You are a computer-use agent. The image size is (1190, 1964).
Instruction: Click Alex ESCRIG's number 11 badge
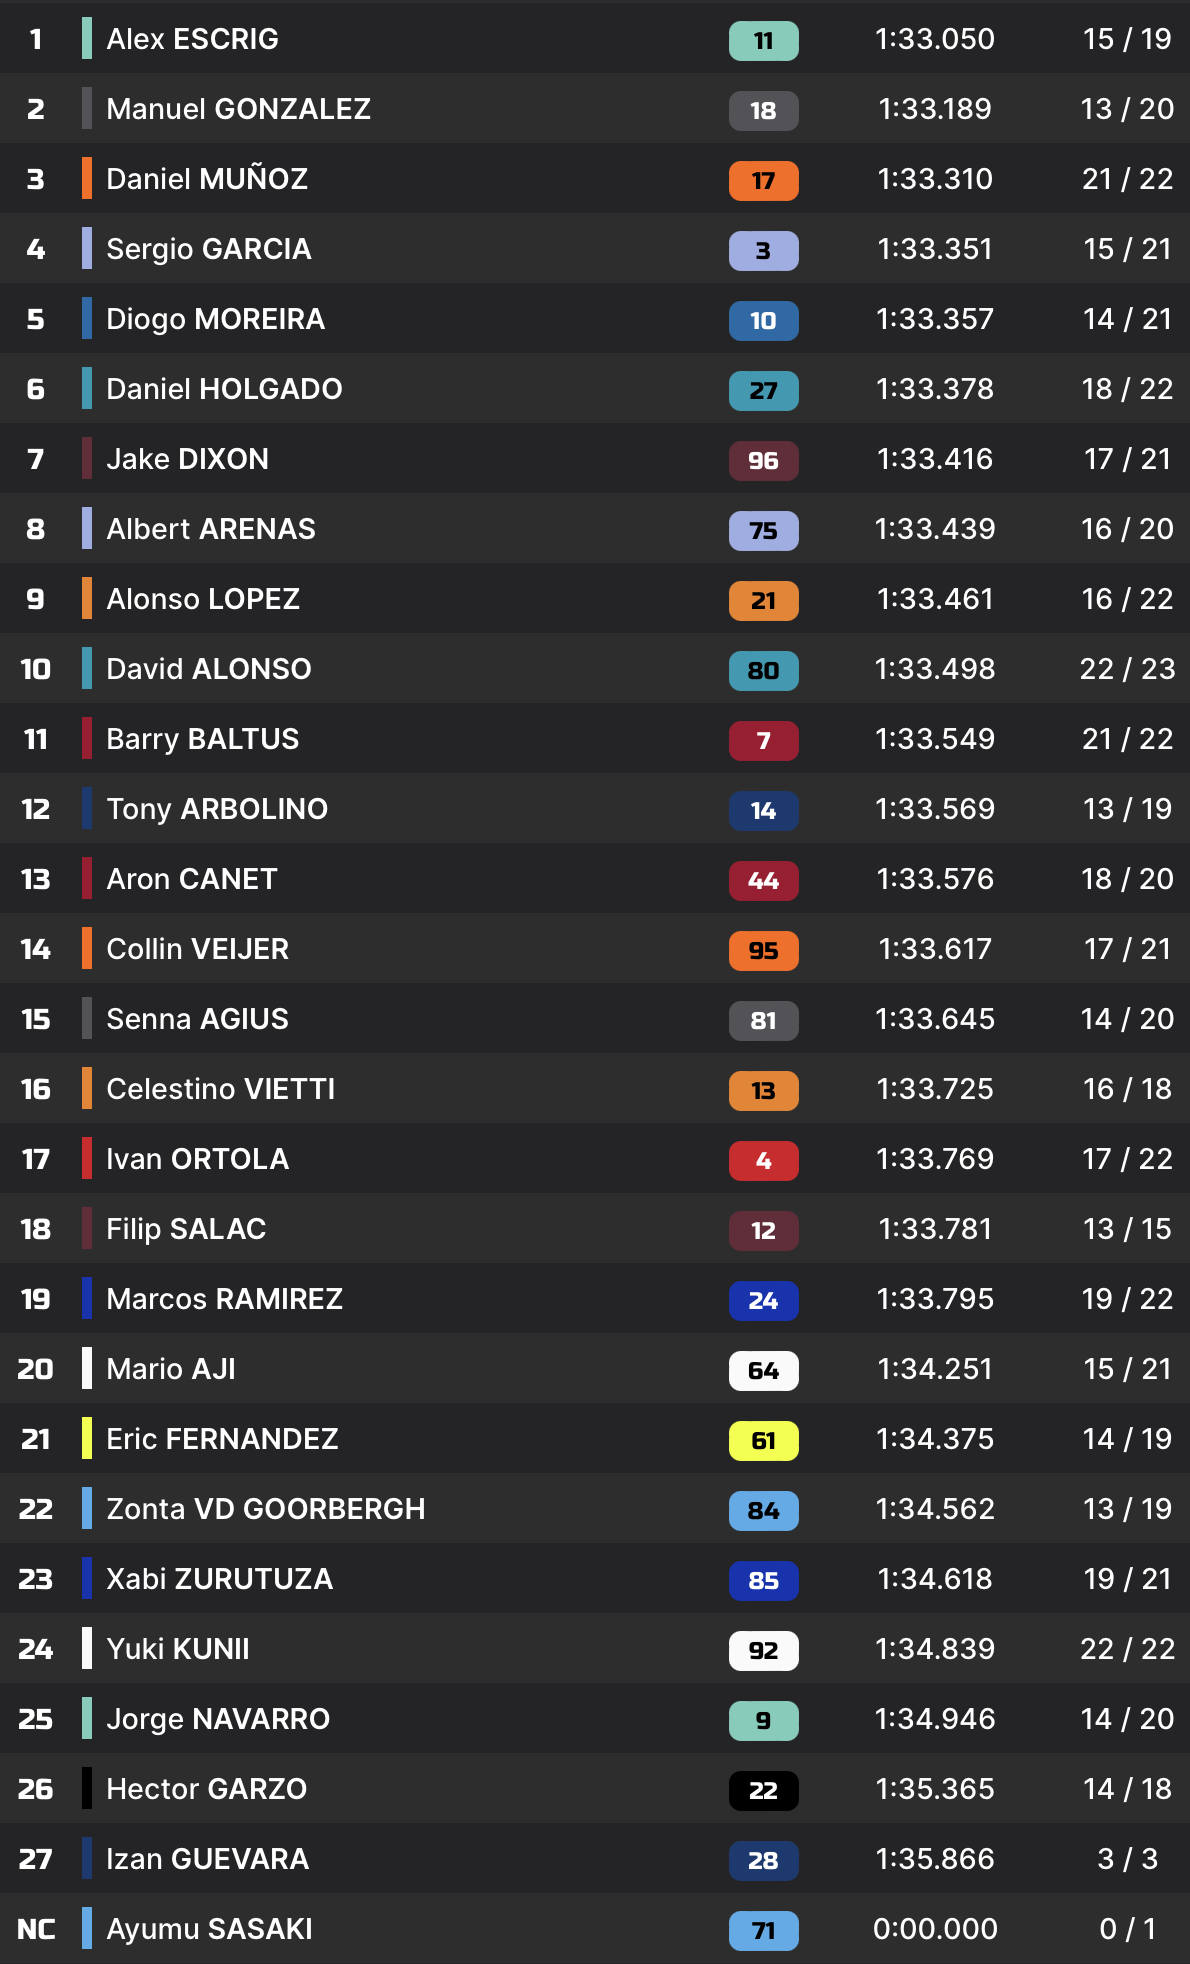tap(763, 41)
